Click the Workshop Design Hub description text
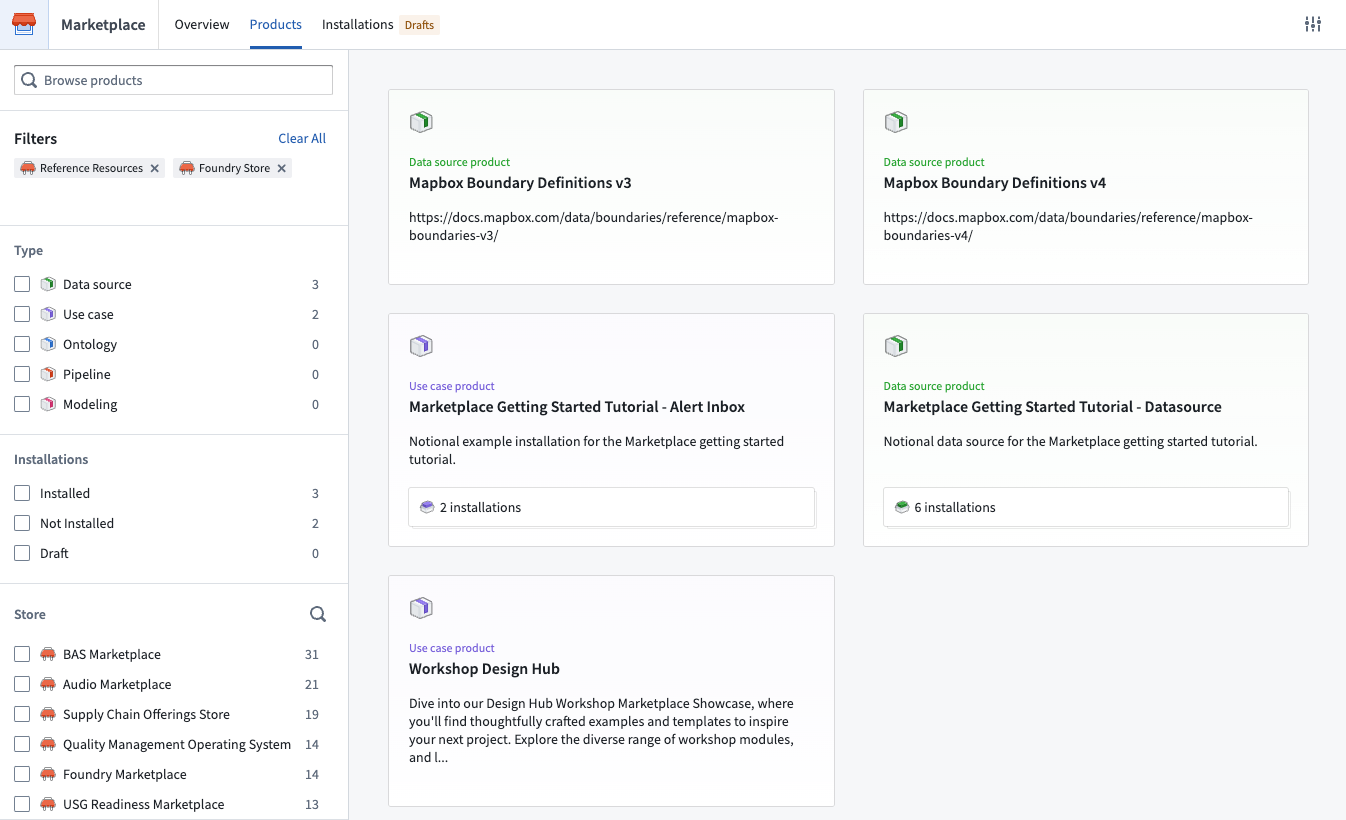 [602, 730]
